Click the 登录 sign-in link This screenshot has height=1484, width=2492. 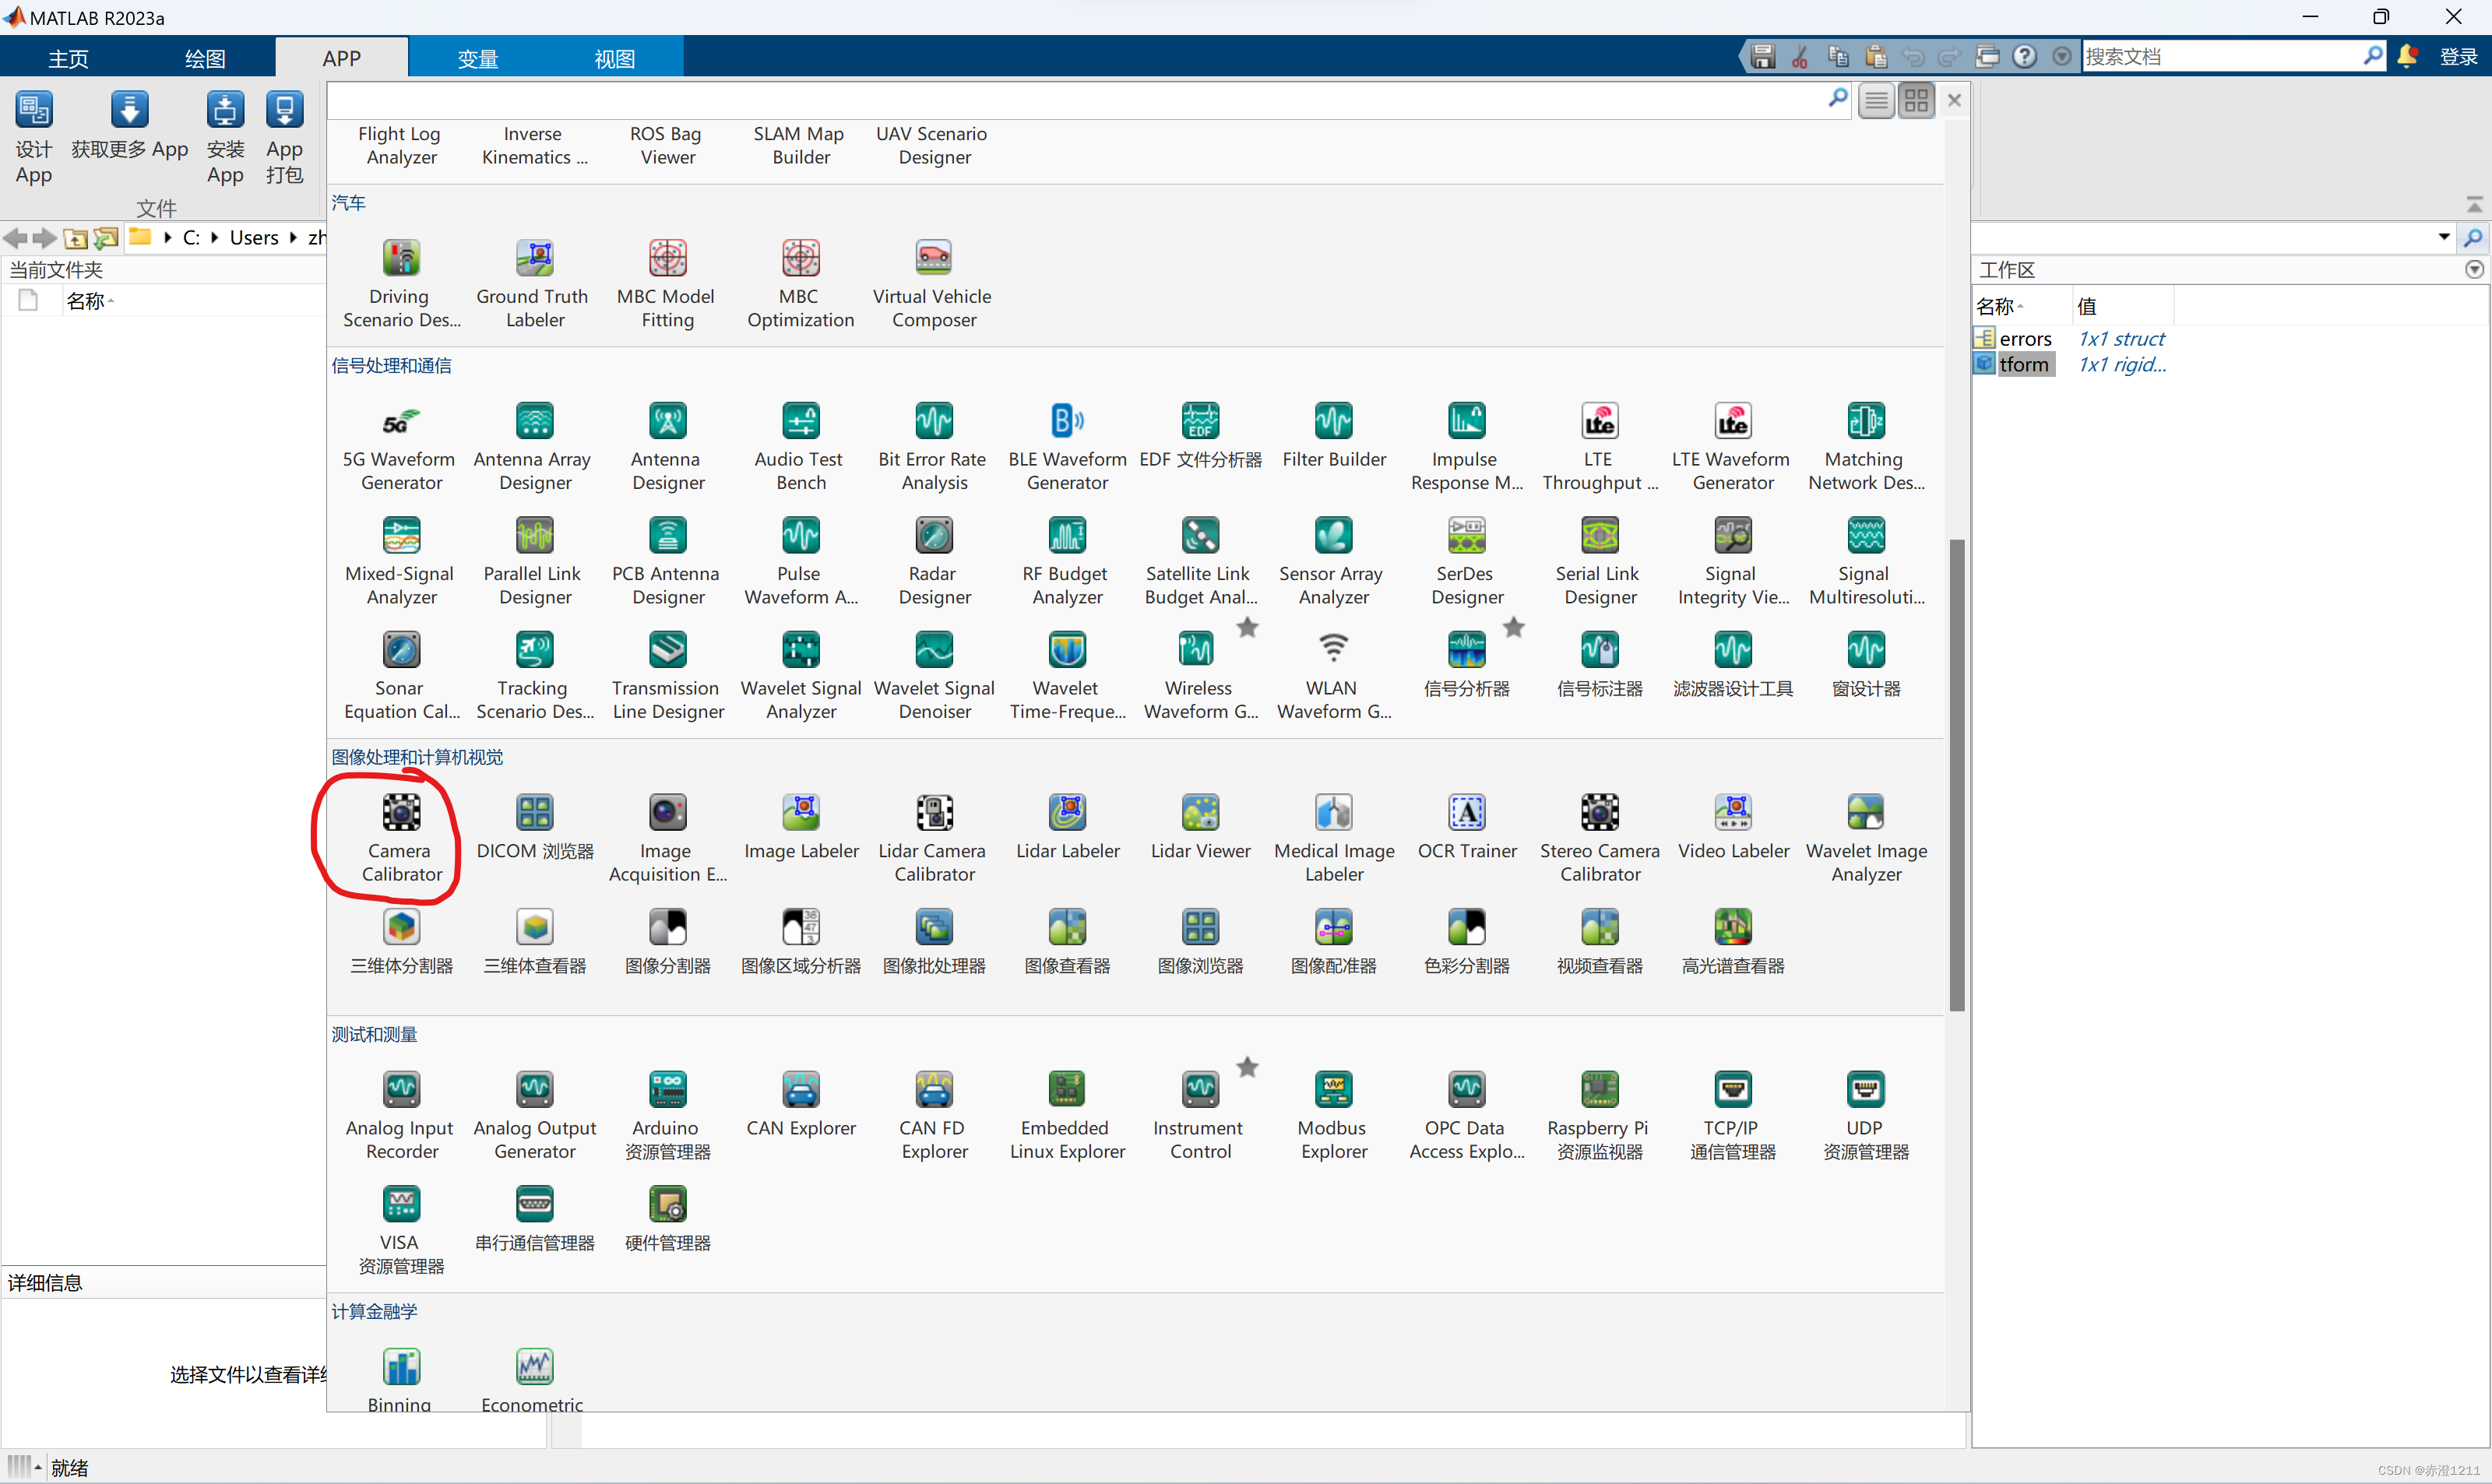pos(2458,57)
